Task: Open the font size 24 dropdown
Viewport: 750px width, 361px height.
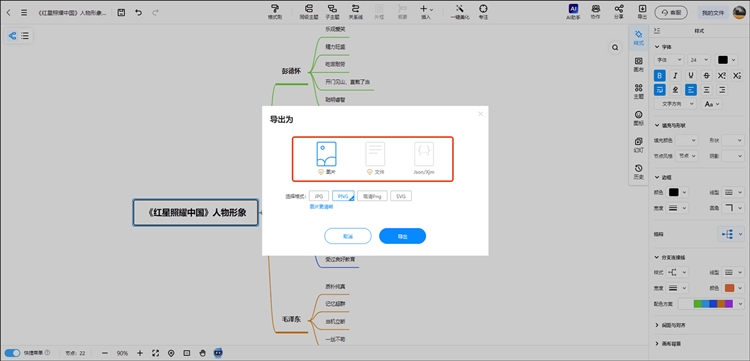Action: coord(699,60)
